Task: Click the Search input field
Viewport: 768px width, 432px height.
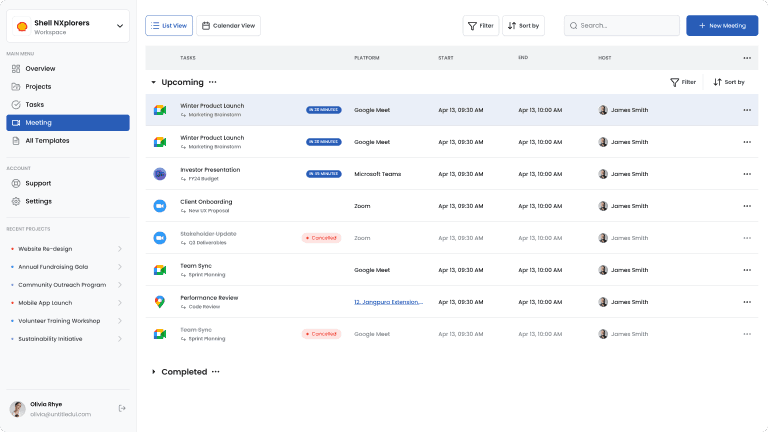Action: click(x=622, y=25)
